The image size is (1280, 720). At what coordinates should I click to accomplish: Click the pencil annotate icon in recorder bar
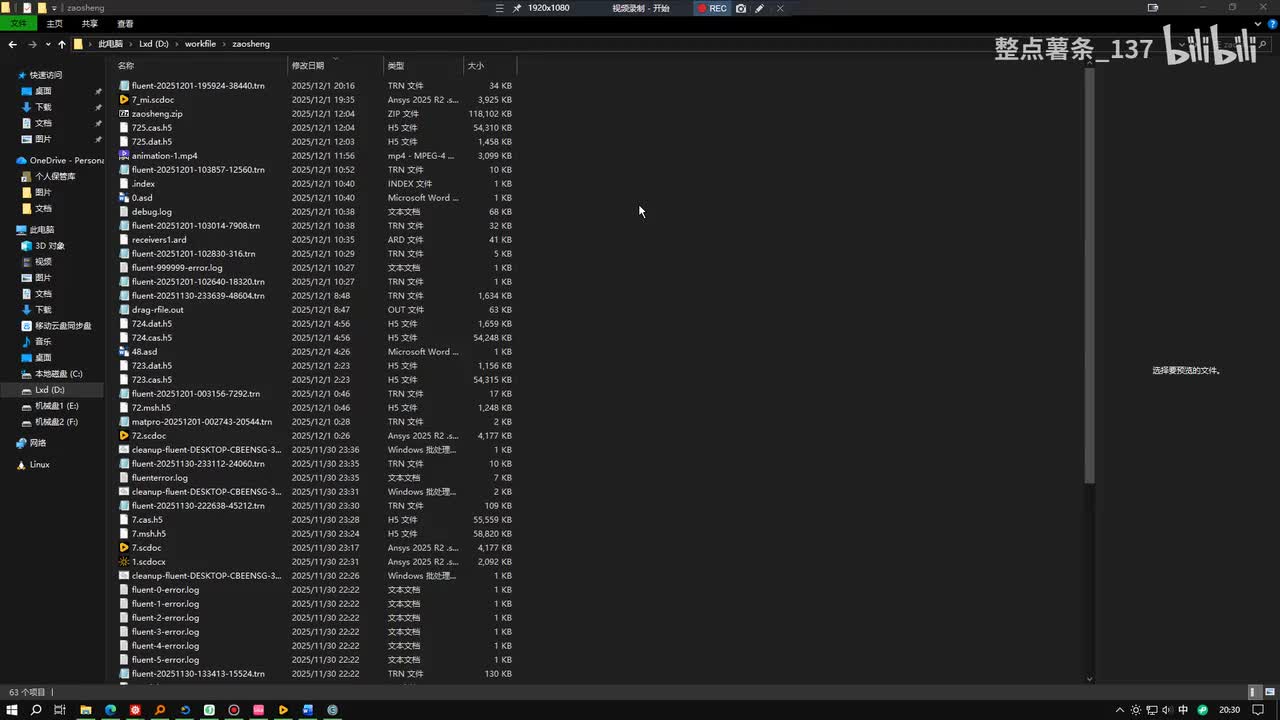click(x=760, y=8)
